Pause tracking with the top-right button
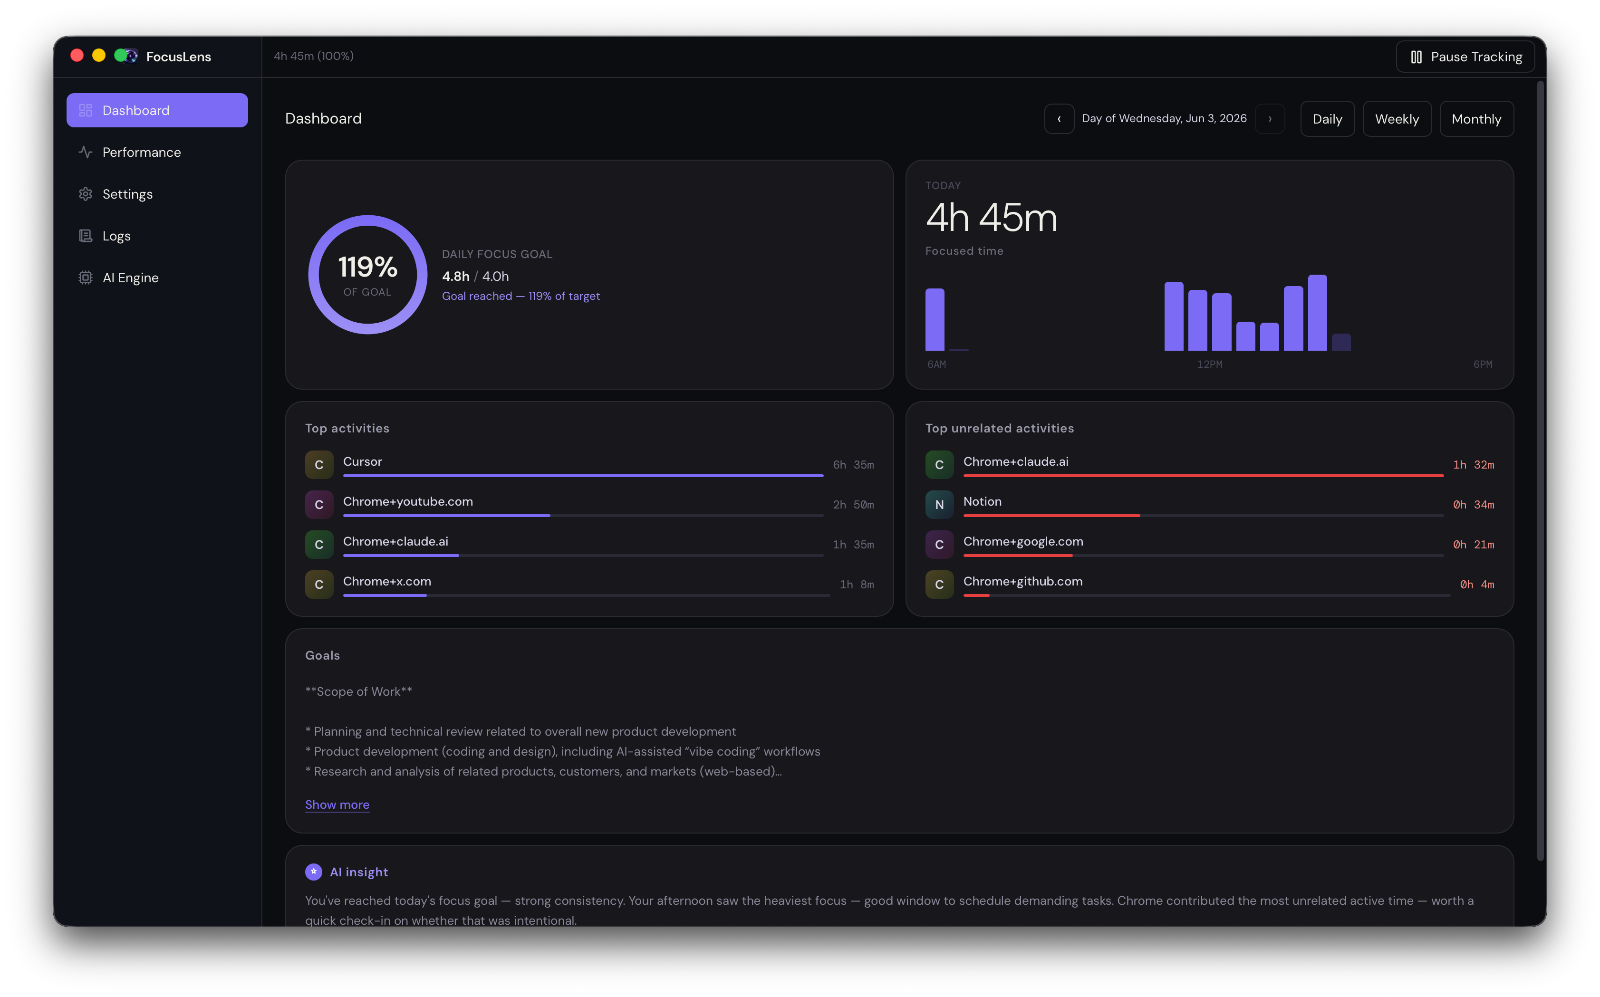 1465,57
